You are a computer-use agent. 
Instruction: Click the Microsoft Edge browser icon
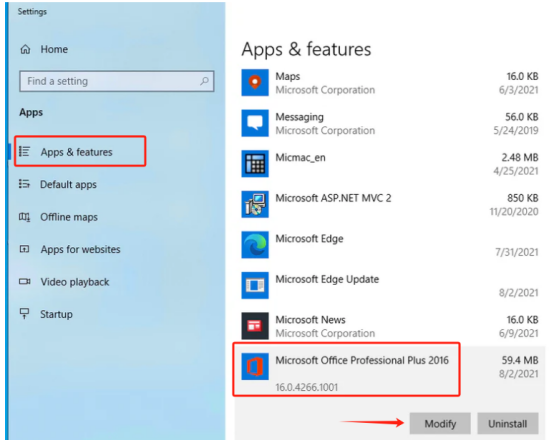(x=255, y=245)
